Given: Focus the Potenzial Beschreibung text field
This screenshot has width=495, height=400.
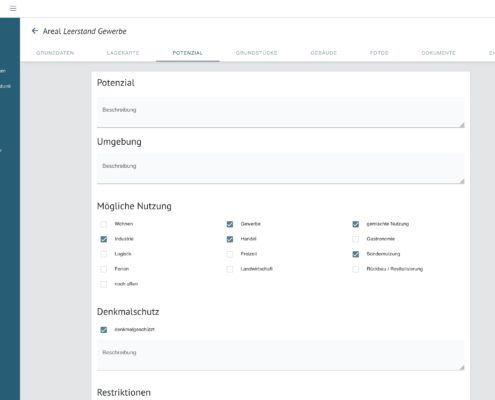Looking at the screenshot, I should 281,112.
